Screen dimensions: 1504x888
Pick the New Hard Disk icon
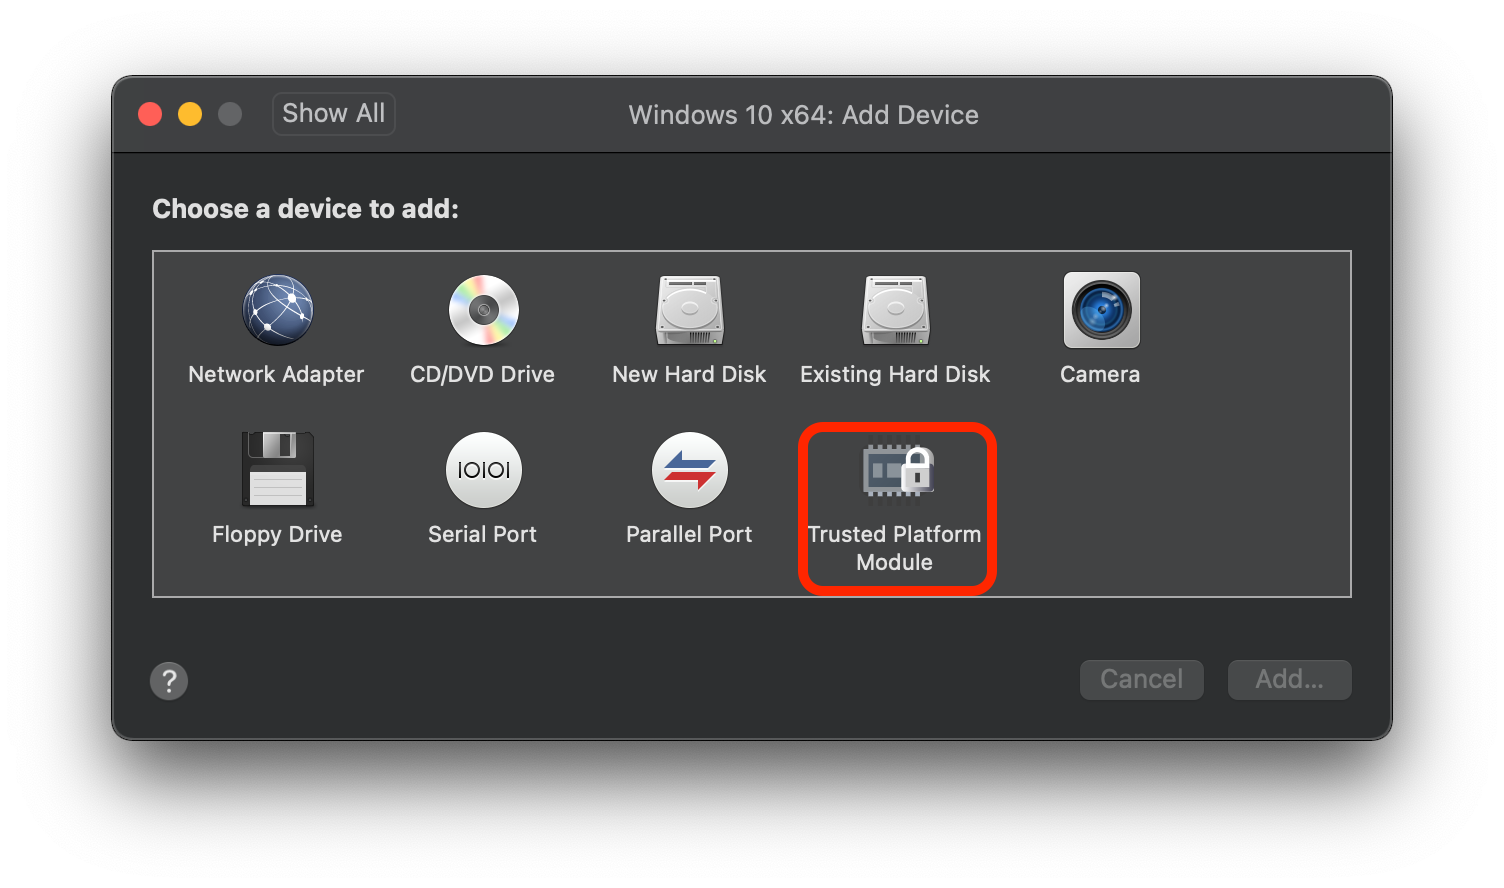click(x=690, y=310)
